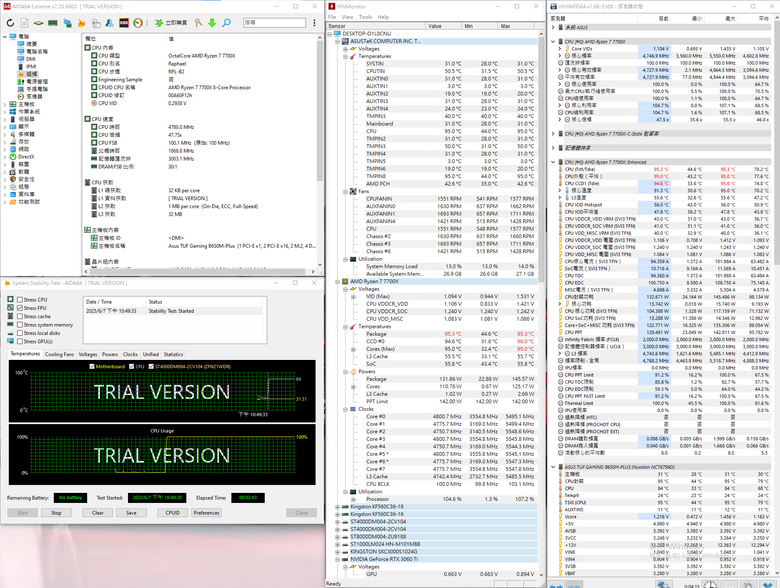Expand the DirectX node arrow in AIDA64 tree
This screenshot has height=588, width=780.
point(4,157)
